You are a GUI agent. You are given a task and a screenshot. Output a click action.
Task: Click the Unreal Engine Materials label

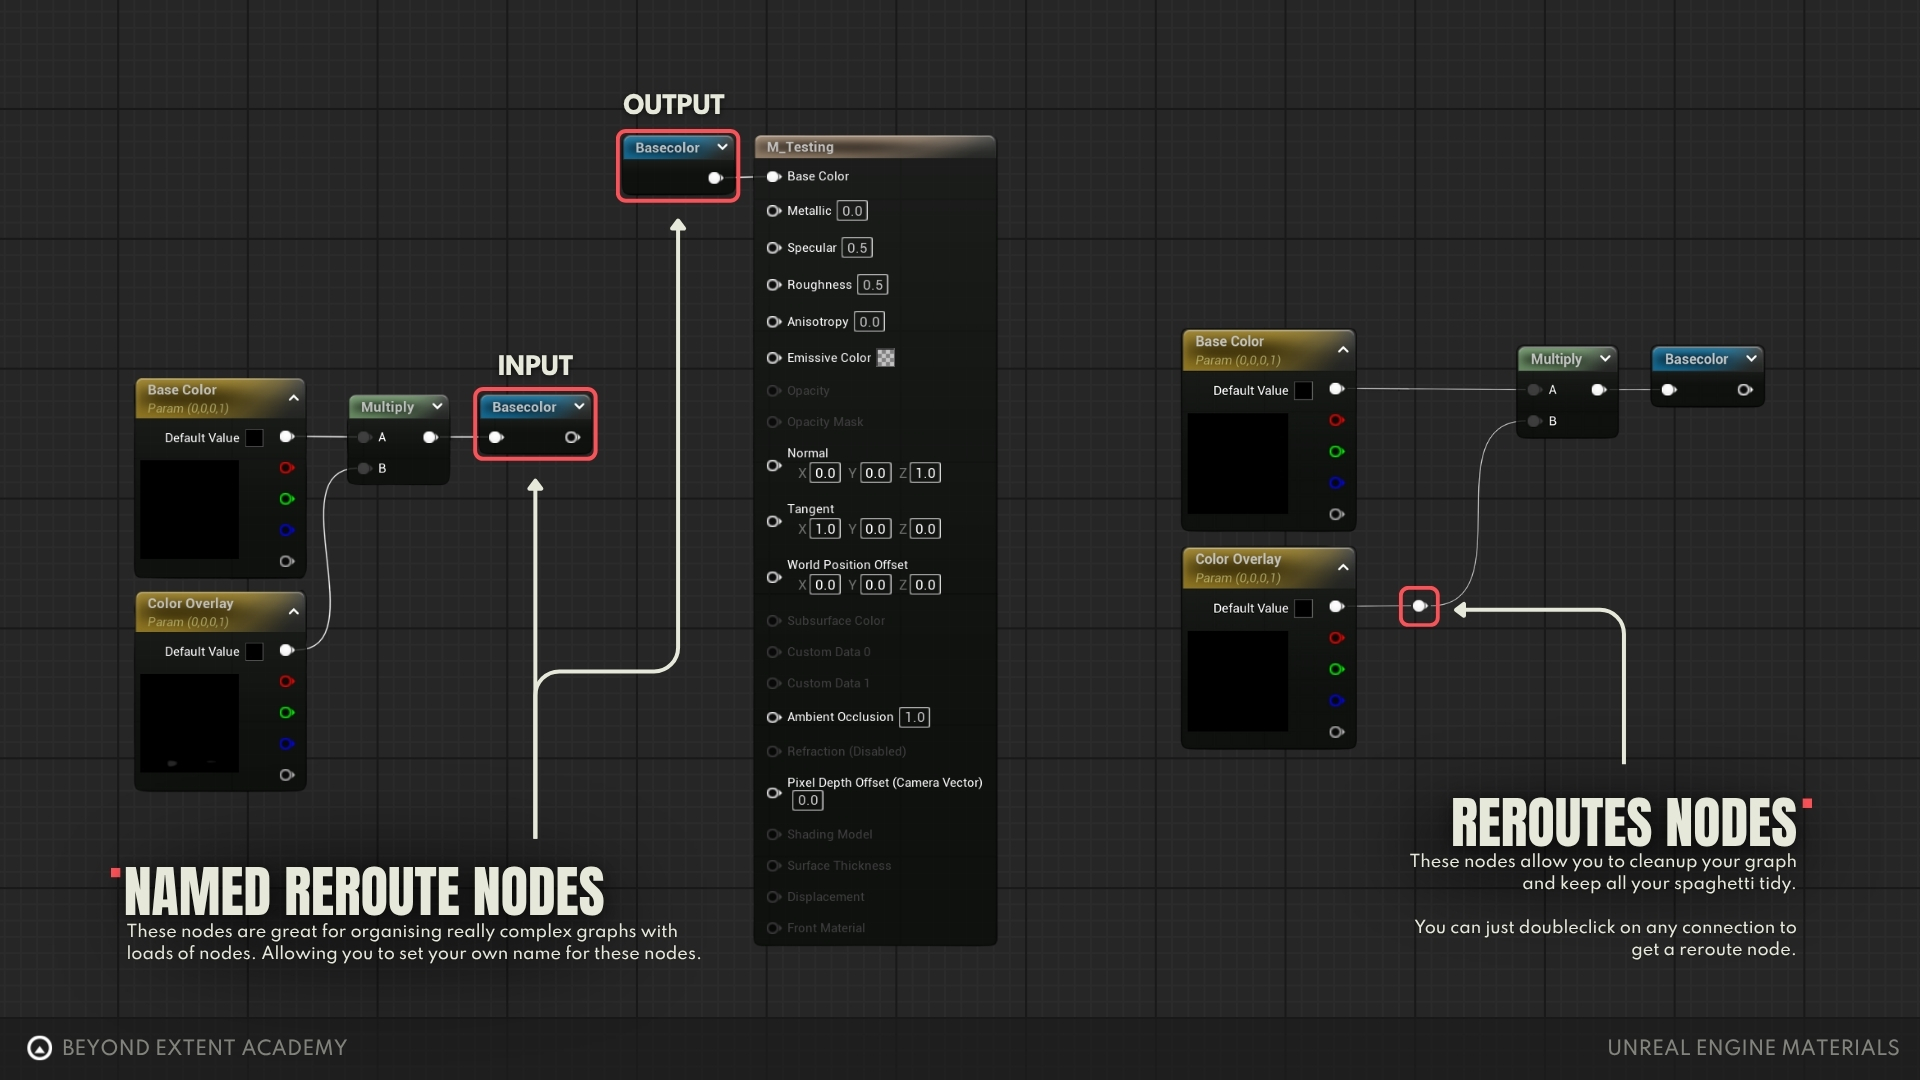point(1752,1047)
